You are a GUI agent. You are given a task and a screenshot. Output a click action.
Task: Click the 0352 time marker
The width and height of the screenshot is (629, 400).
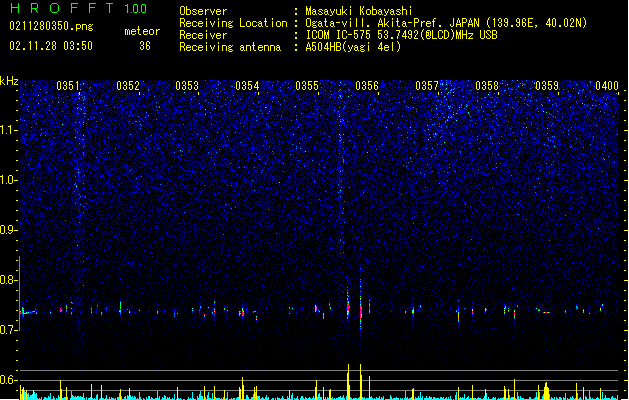[128, 86]
